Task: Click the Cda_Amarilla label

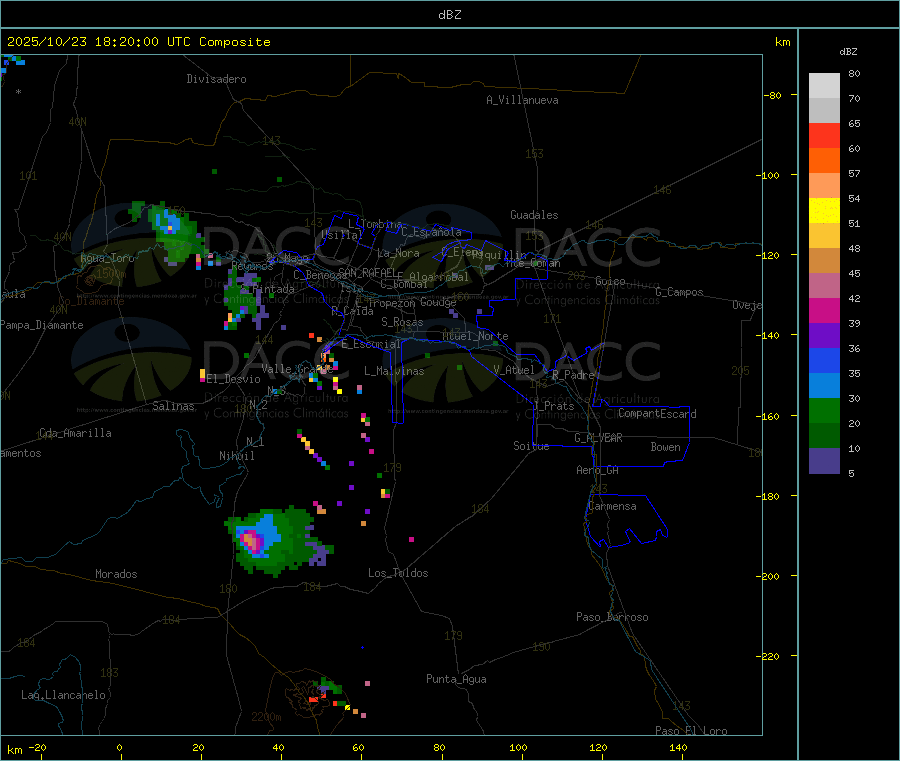Action: [x=75, y=433]
